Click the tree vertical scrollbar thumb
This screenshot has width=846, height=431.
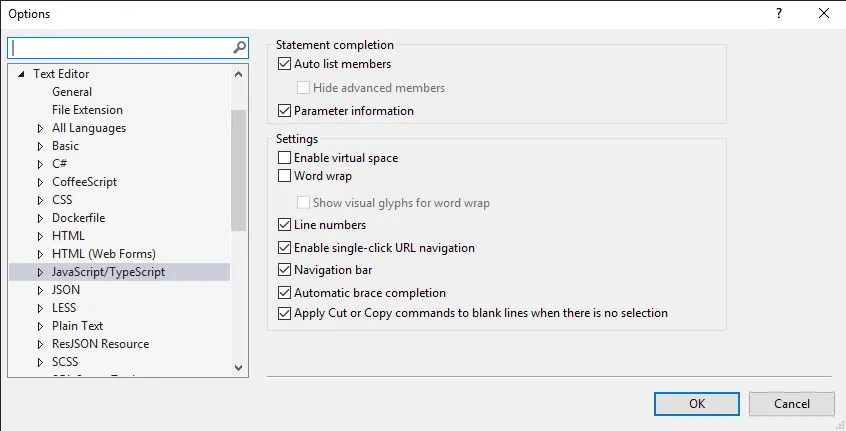pyautogui.click(x=238, y=170)
